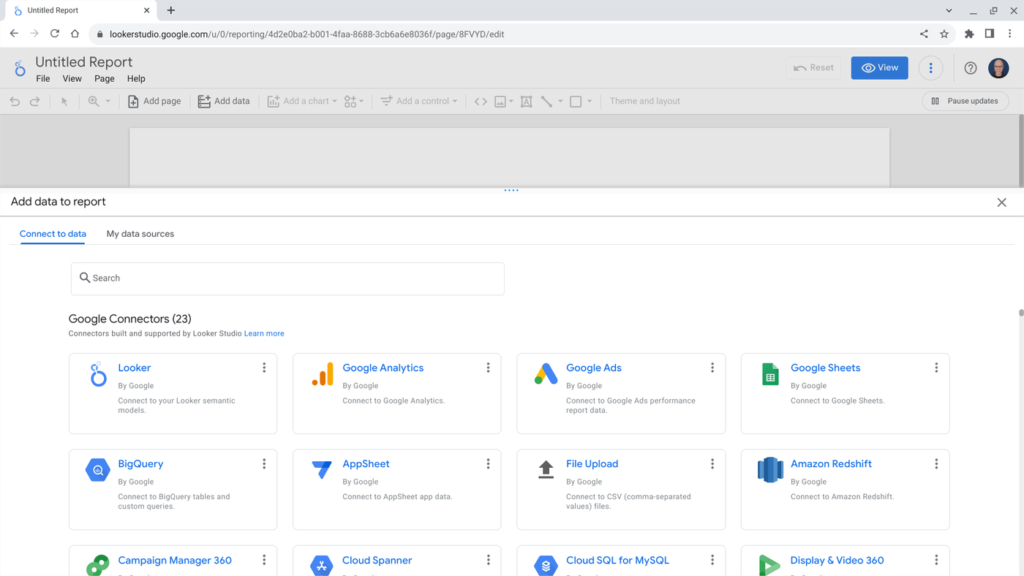The width and height of the screenshot is (1024, 576).
Task: Pick the File Upload connector icon
Action: tap(546, 470)
